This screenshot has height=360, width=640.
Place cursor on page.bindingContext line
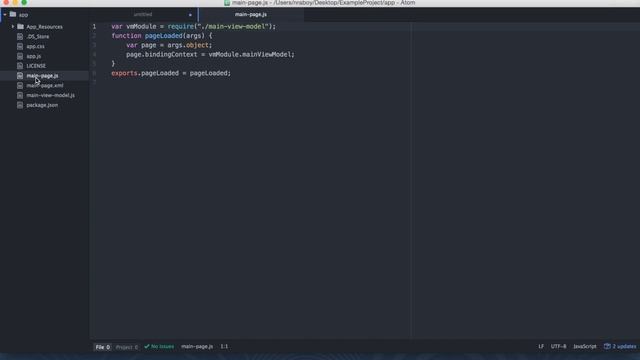point(210,55)
